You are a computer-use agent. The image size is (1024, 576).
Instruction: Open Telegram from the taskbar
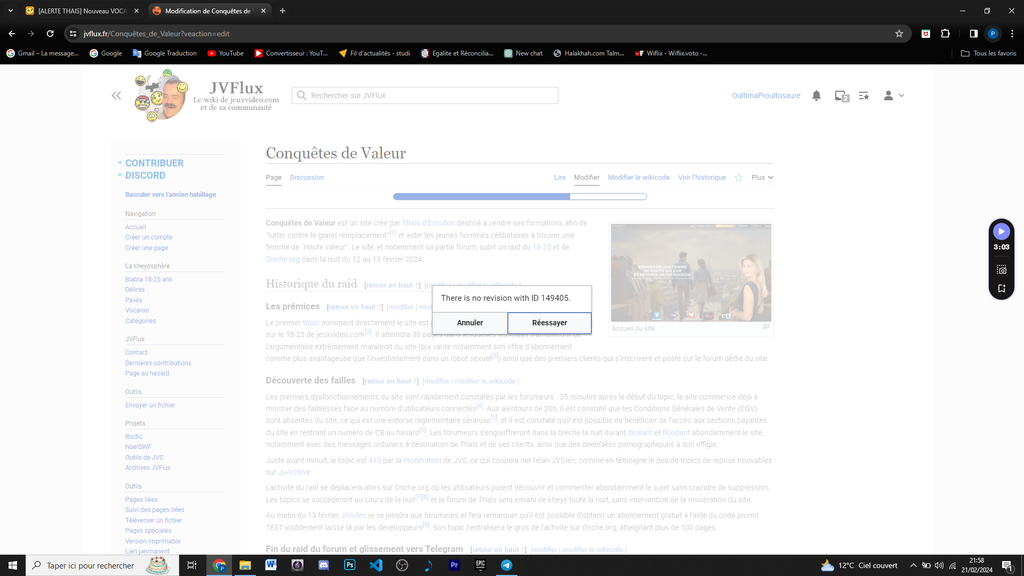506,565
